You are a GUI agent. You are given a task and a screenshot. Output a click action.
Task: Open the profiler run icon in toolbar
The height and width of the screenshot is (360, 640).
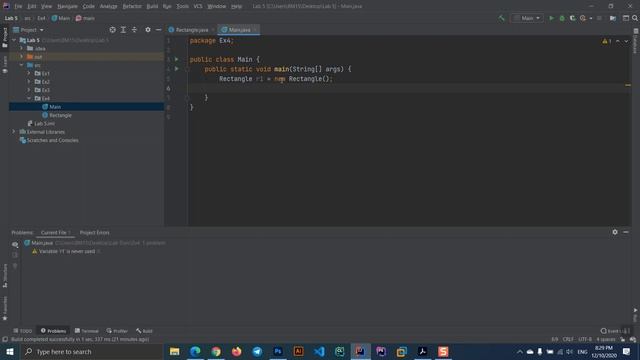[583, 18]
